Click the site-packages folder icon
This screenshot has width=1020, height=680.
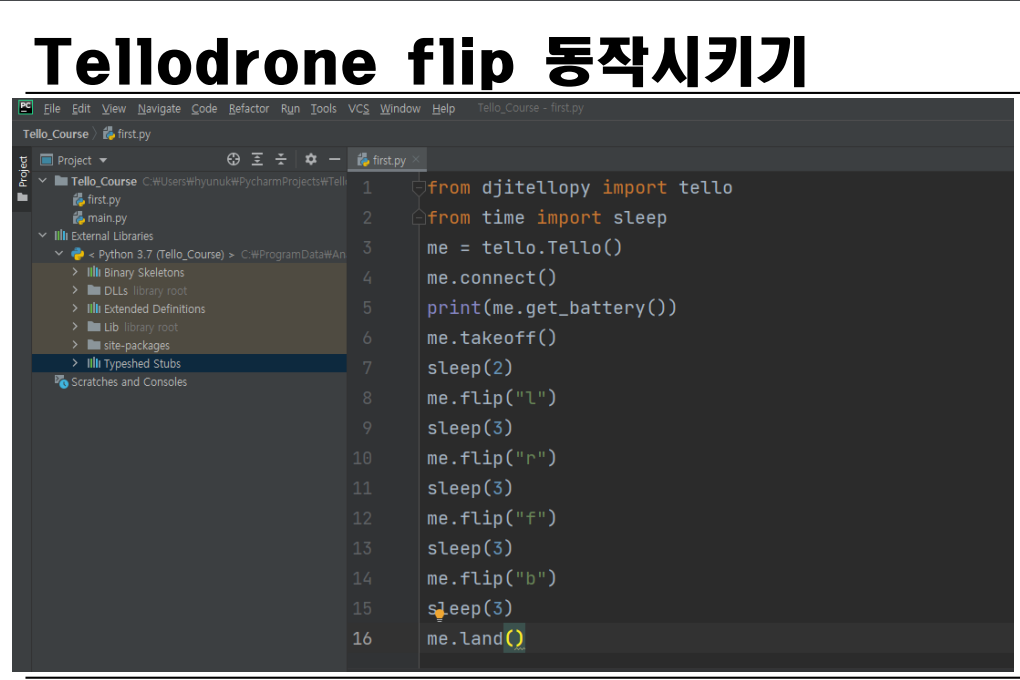coord(94,345)
